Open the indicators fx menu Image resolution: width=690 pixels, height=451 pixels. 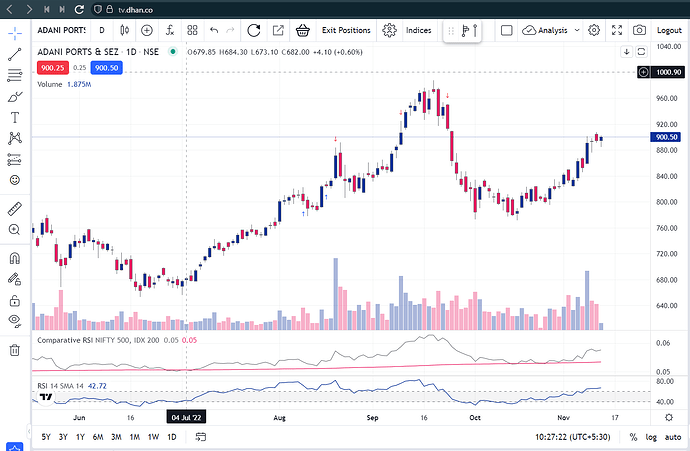[170, 30]
